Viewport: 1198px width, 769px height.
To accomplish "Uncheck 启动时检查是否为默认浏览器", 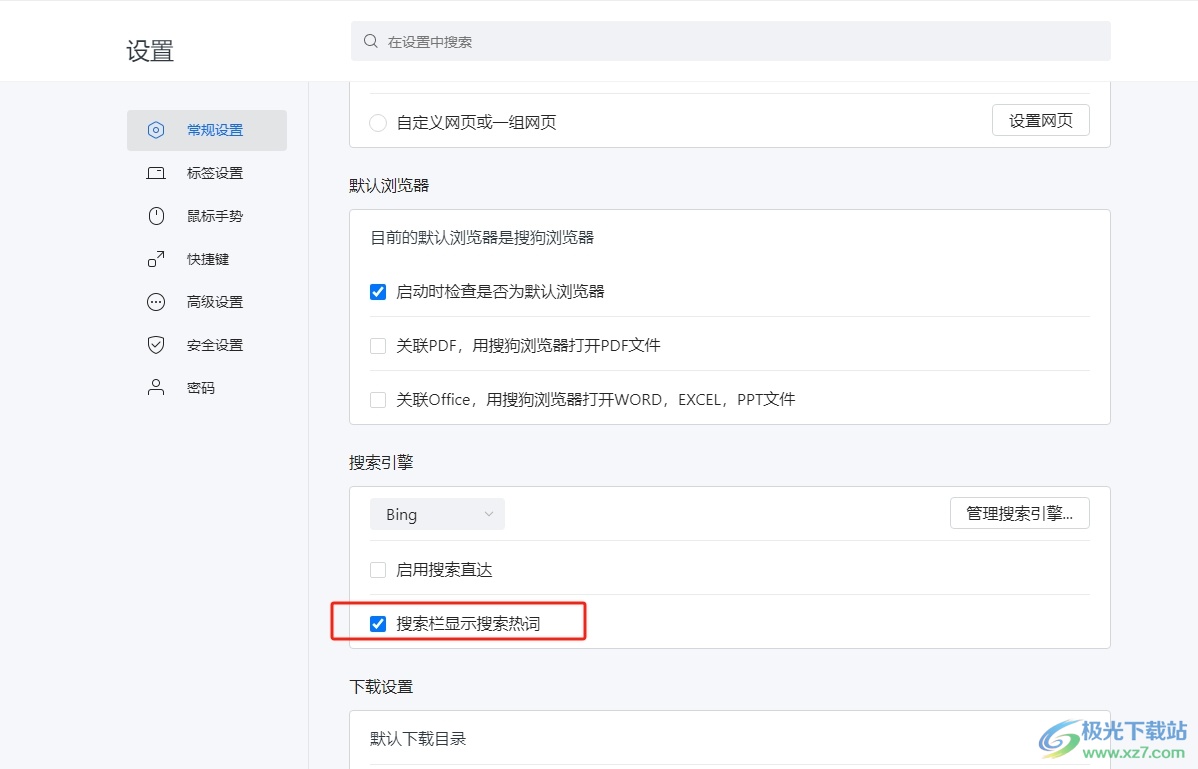I will (x=378, y=292).
